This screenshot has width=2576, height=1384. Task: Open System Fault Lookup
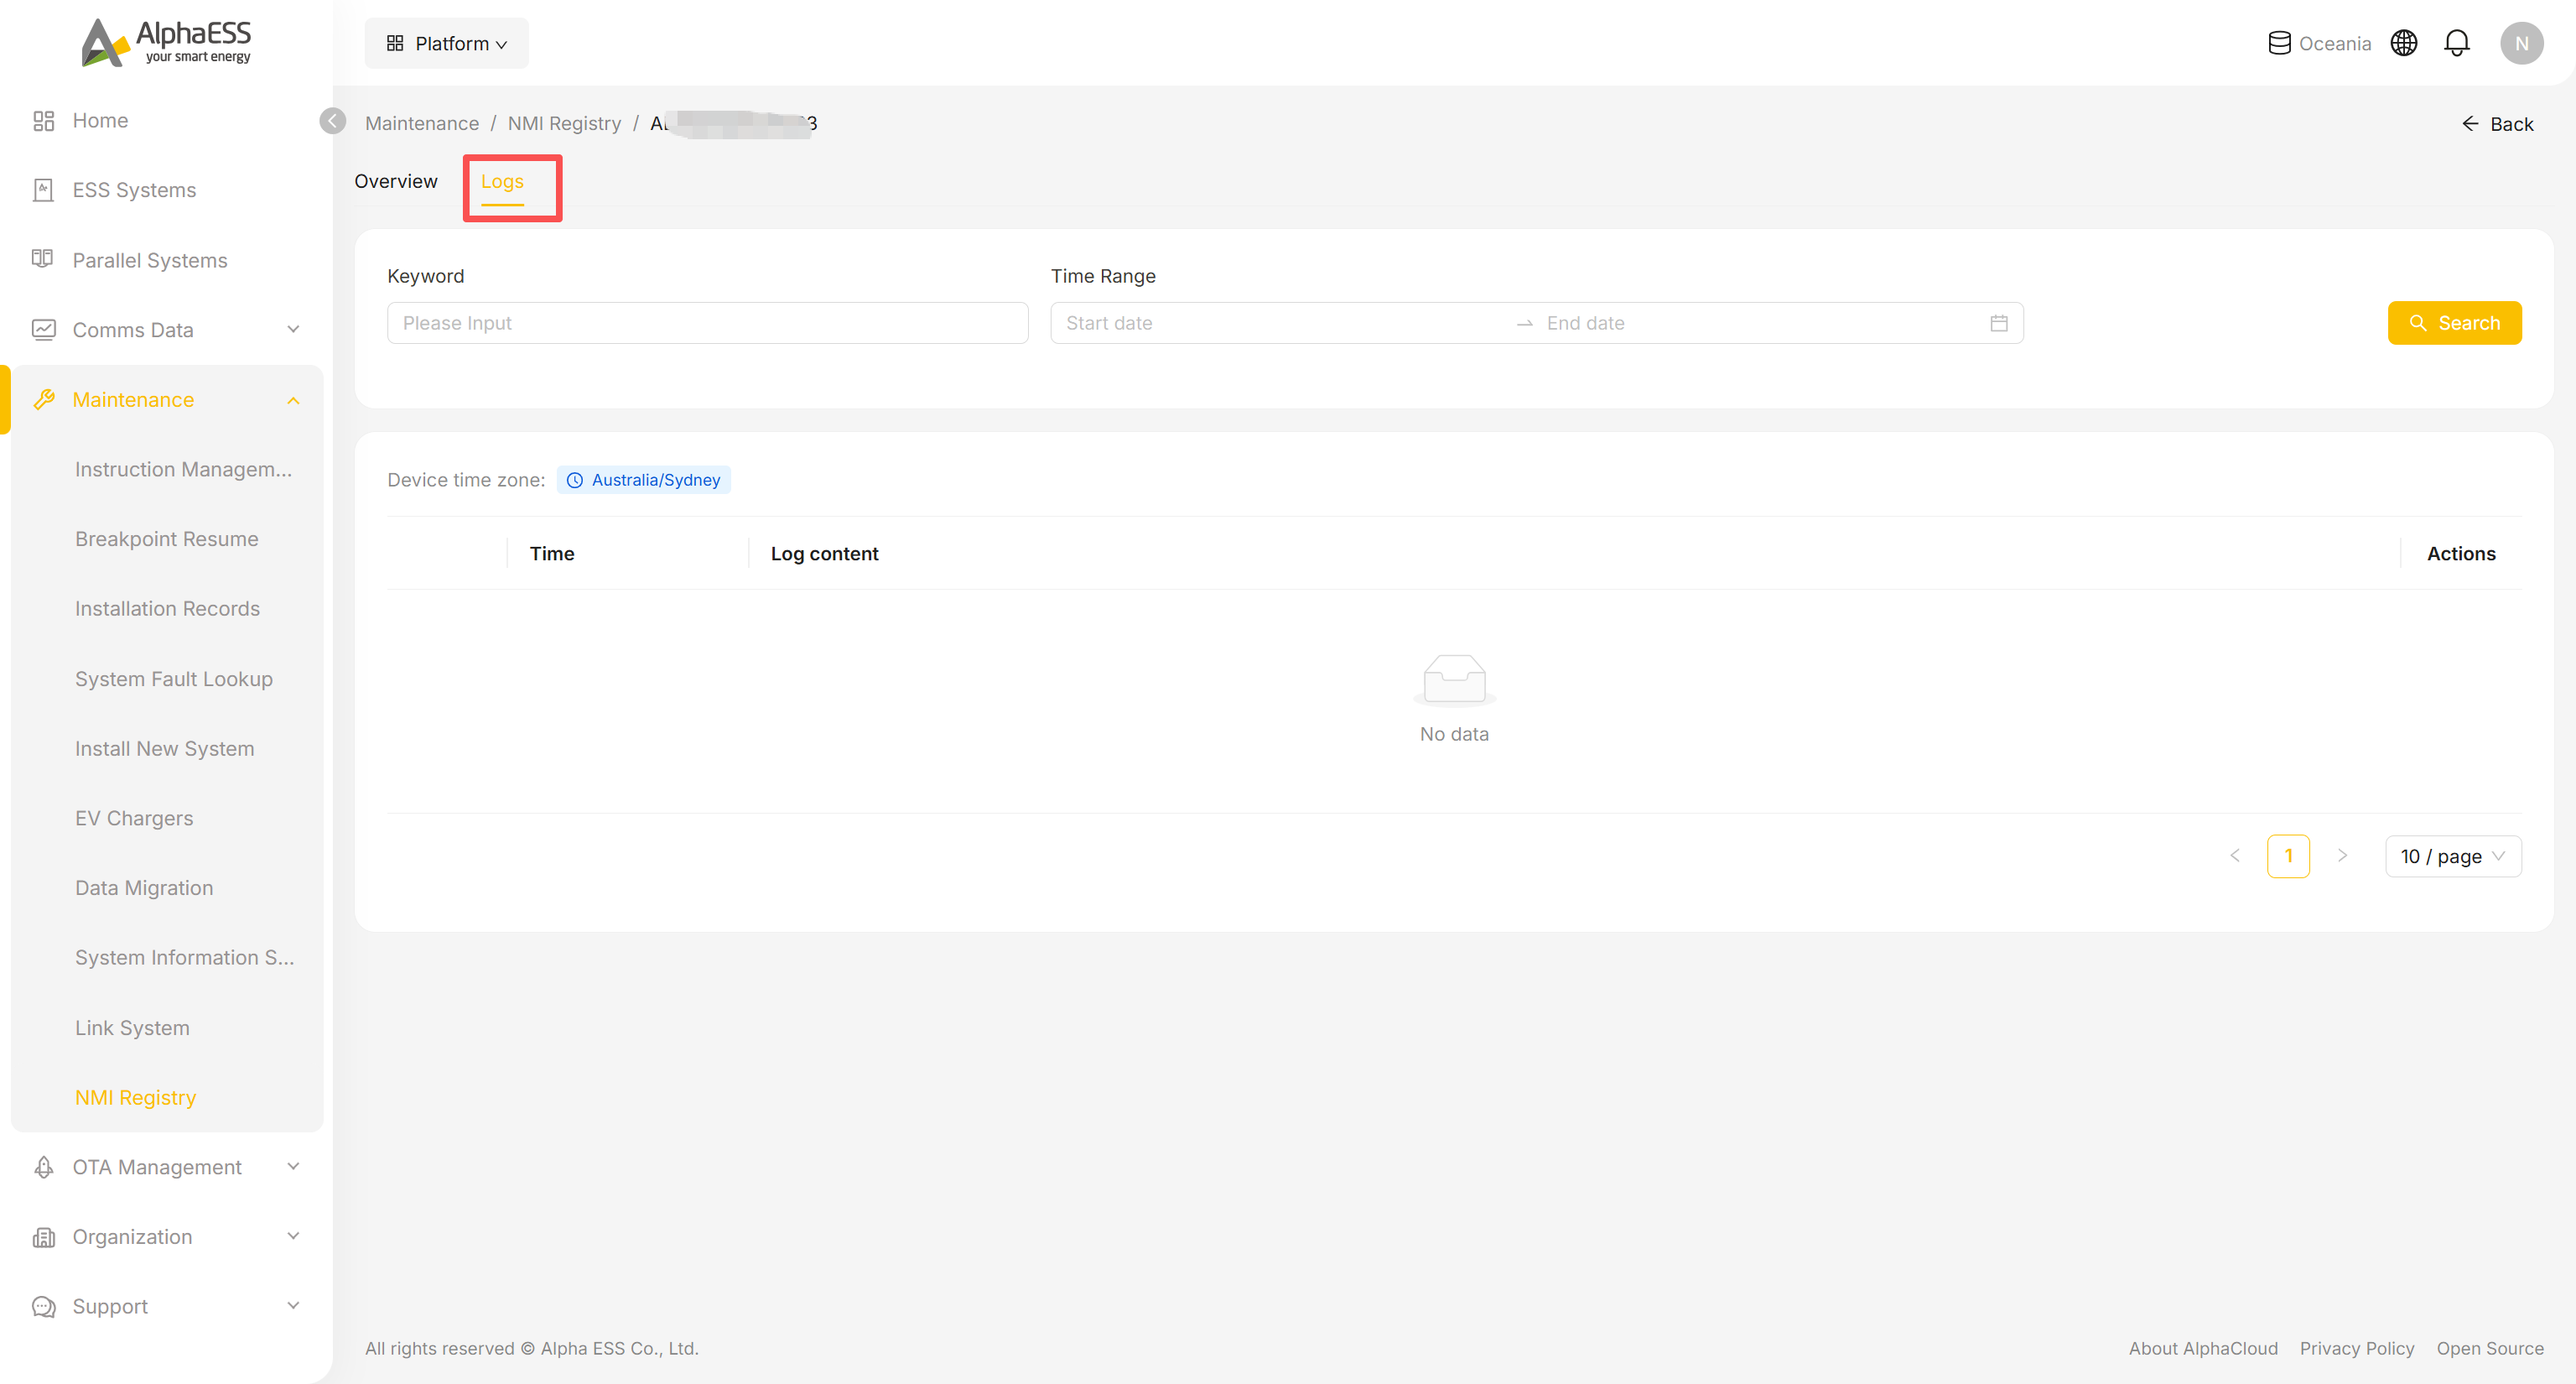174,679
